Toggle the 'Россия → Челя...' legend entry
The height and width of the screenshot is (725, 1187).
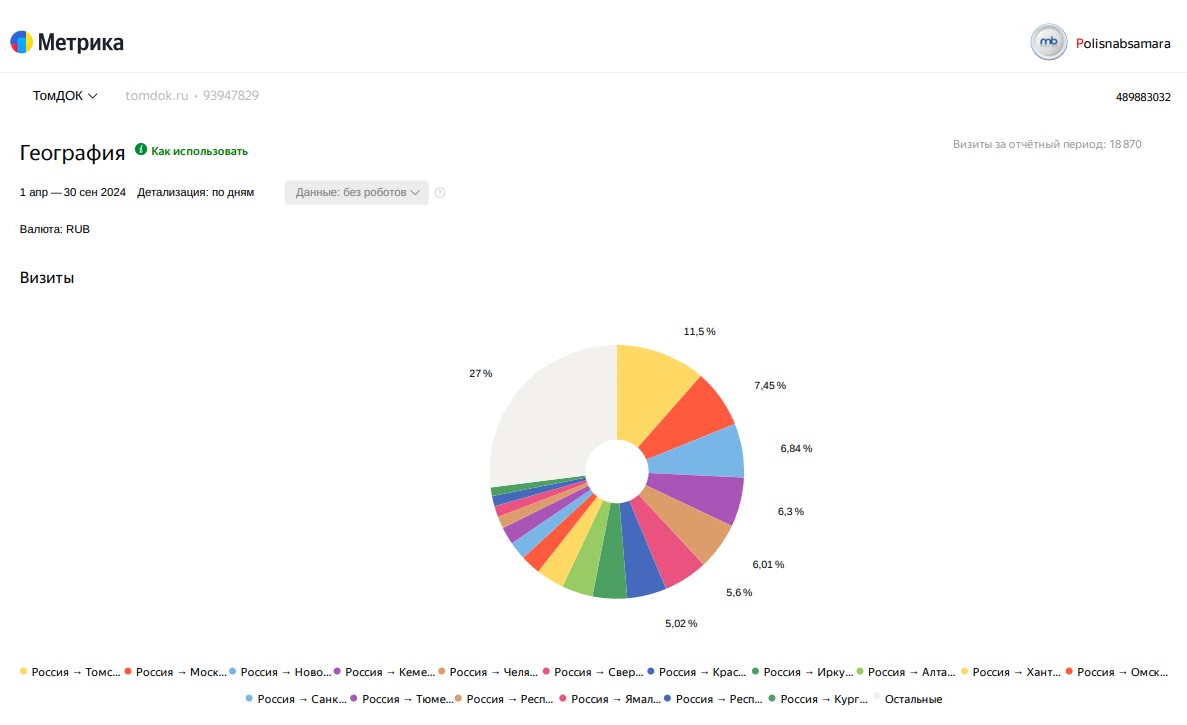[489, 672]
